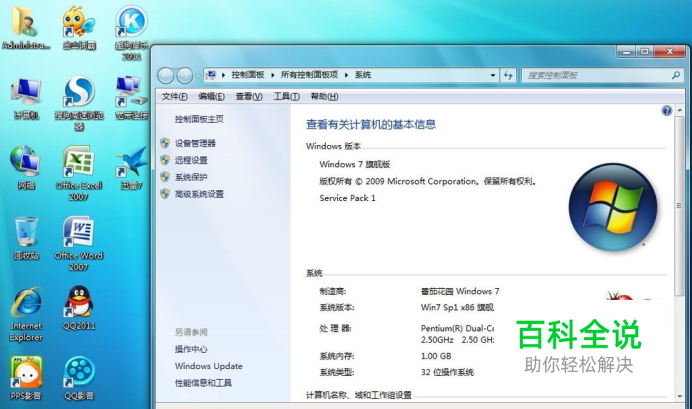The height and width of the screenshot is (409, 692).
Task: Launch QQ影音 desktop shortcut
Action: (79, 378)
